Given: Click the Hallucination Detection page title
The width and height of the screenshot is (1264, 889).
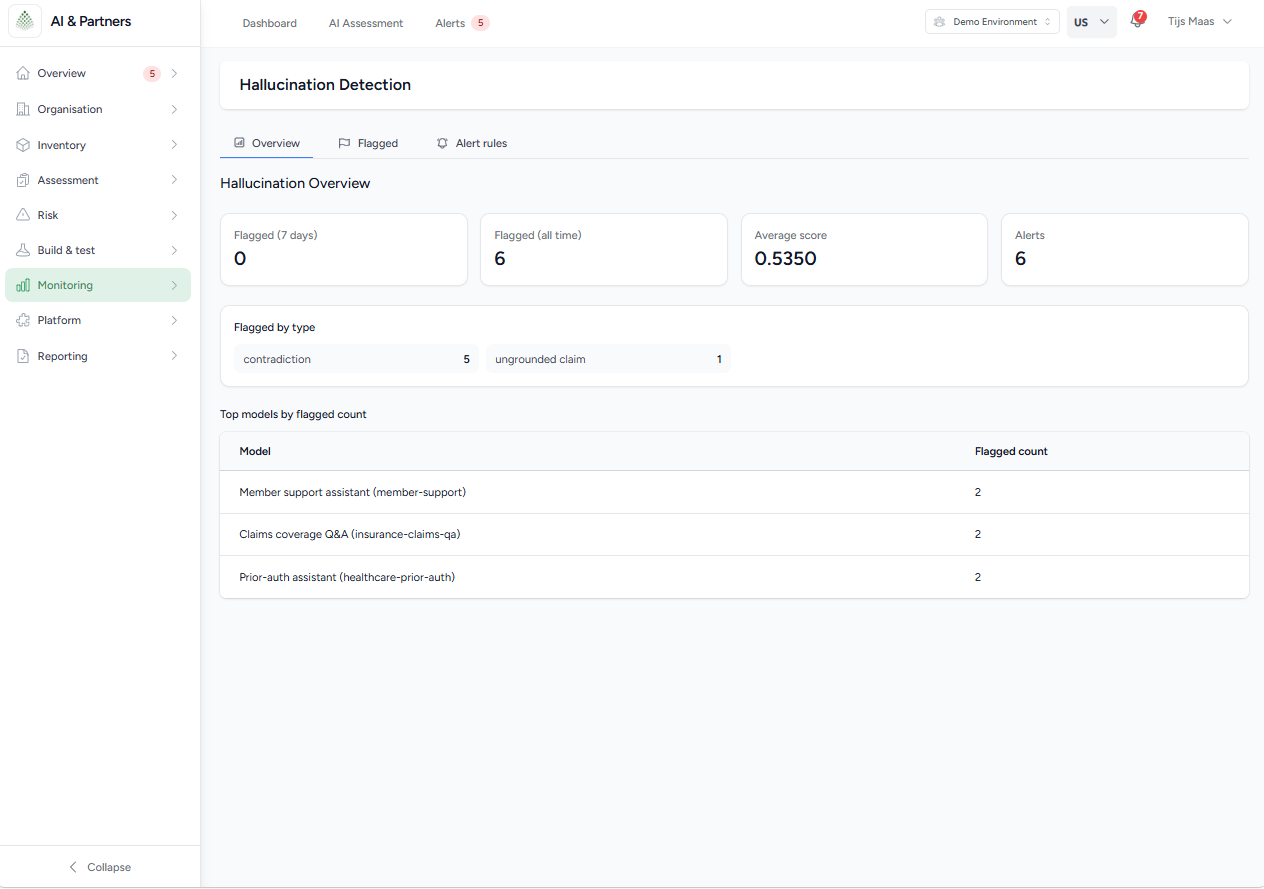Looking at the screenshot, I should coord(325,85).
